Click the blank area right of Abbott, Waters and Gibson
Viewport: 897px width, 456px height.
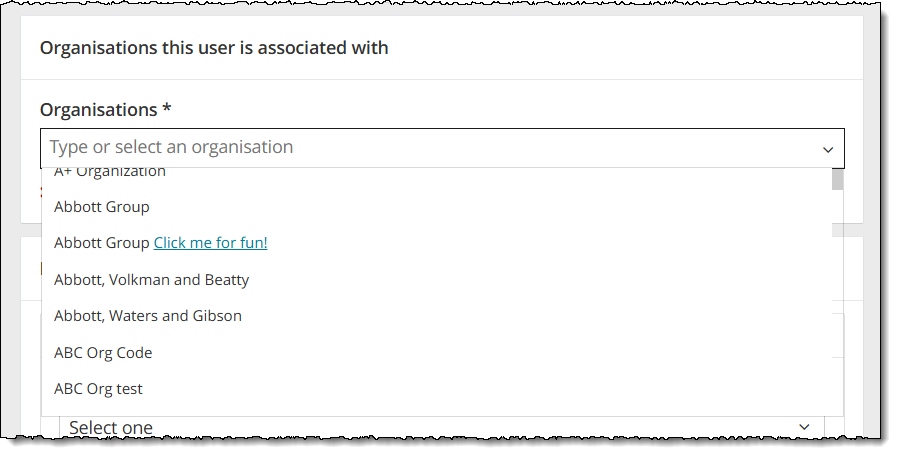click(530, 316)
